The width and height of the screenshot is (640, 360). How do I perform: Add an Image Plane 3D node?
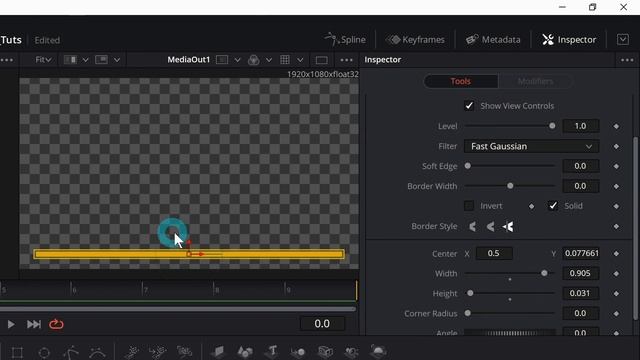pos(218,351)
